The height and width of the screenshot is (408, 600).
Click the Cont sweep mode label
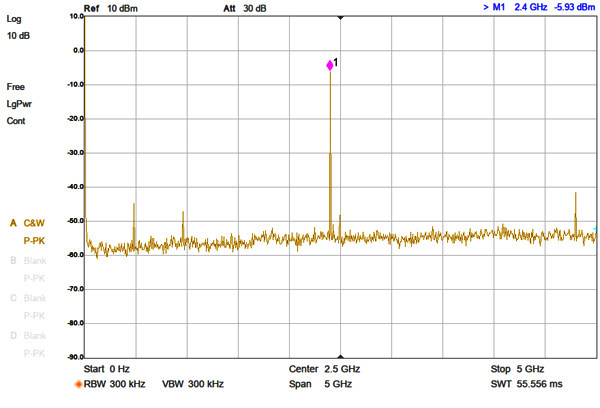16,121
